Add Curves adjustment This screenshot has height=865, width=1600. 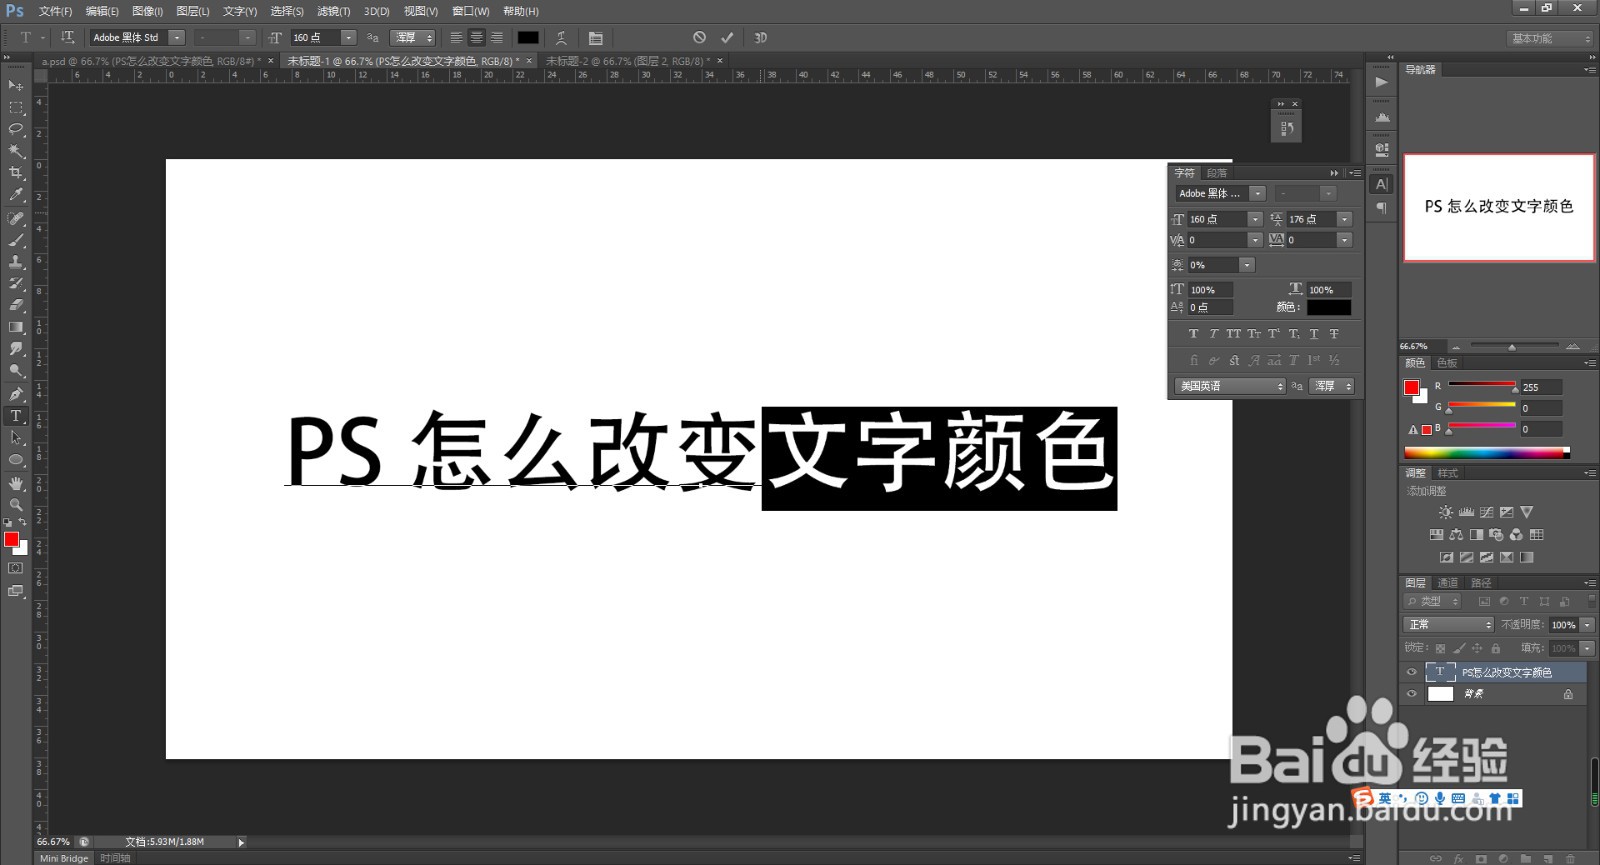tap(1486, 512)
